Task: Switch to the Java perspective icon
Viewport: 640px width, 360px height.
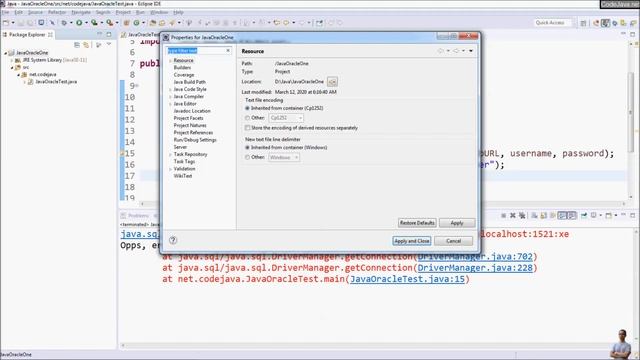Action: coord(605,23)
